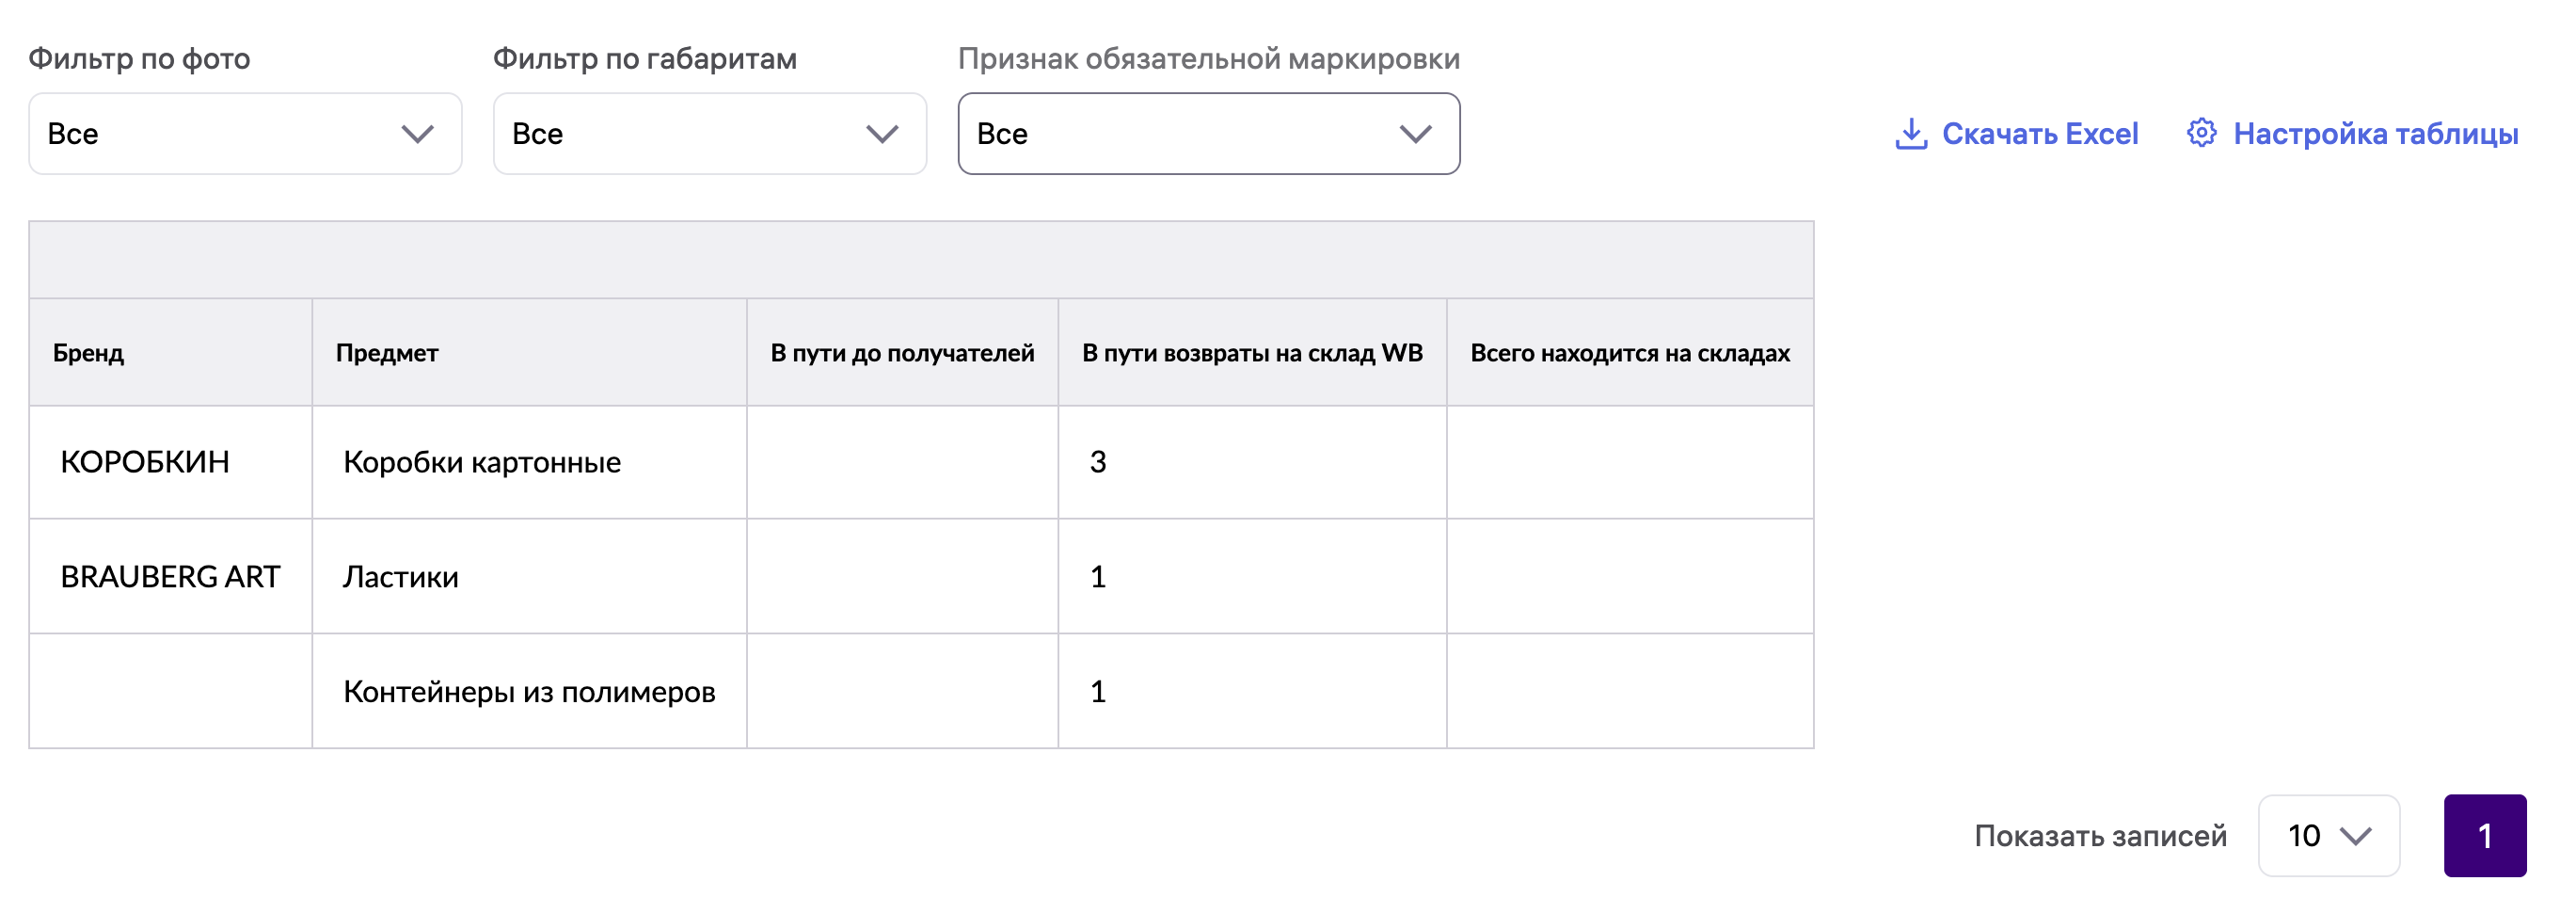Open the Показать записей count dropdown
The image size is (2576, 913).
click(2329, 836)
